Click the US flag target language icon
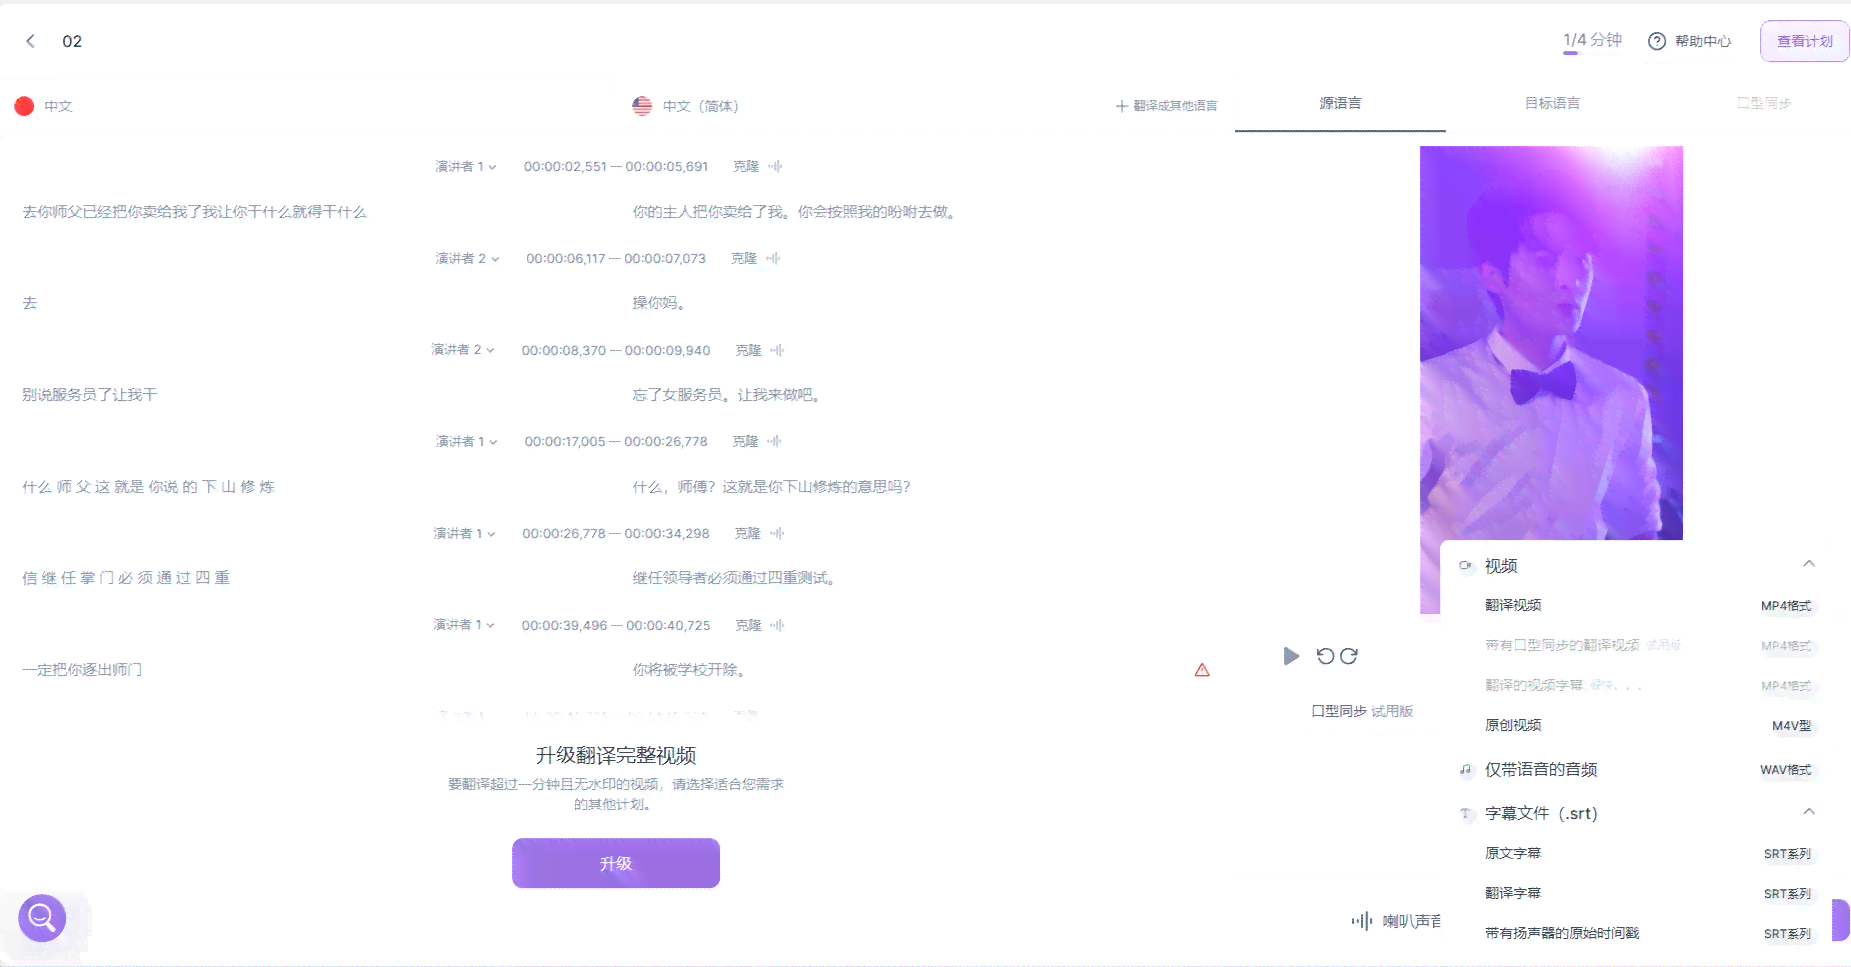The height and width of the screenshot is (967, 1851). 642,106
